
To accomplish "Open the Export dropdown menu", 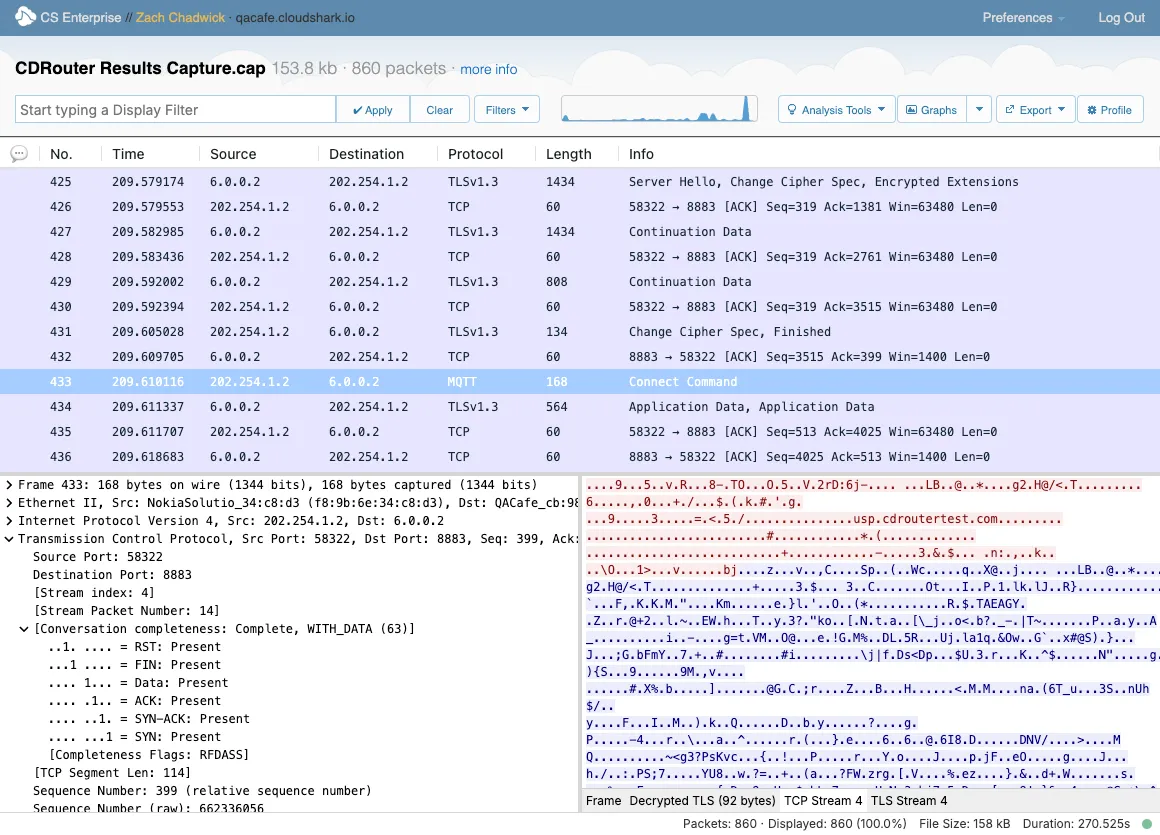I will click(x=1035, y=110).
